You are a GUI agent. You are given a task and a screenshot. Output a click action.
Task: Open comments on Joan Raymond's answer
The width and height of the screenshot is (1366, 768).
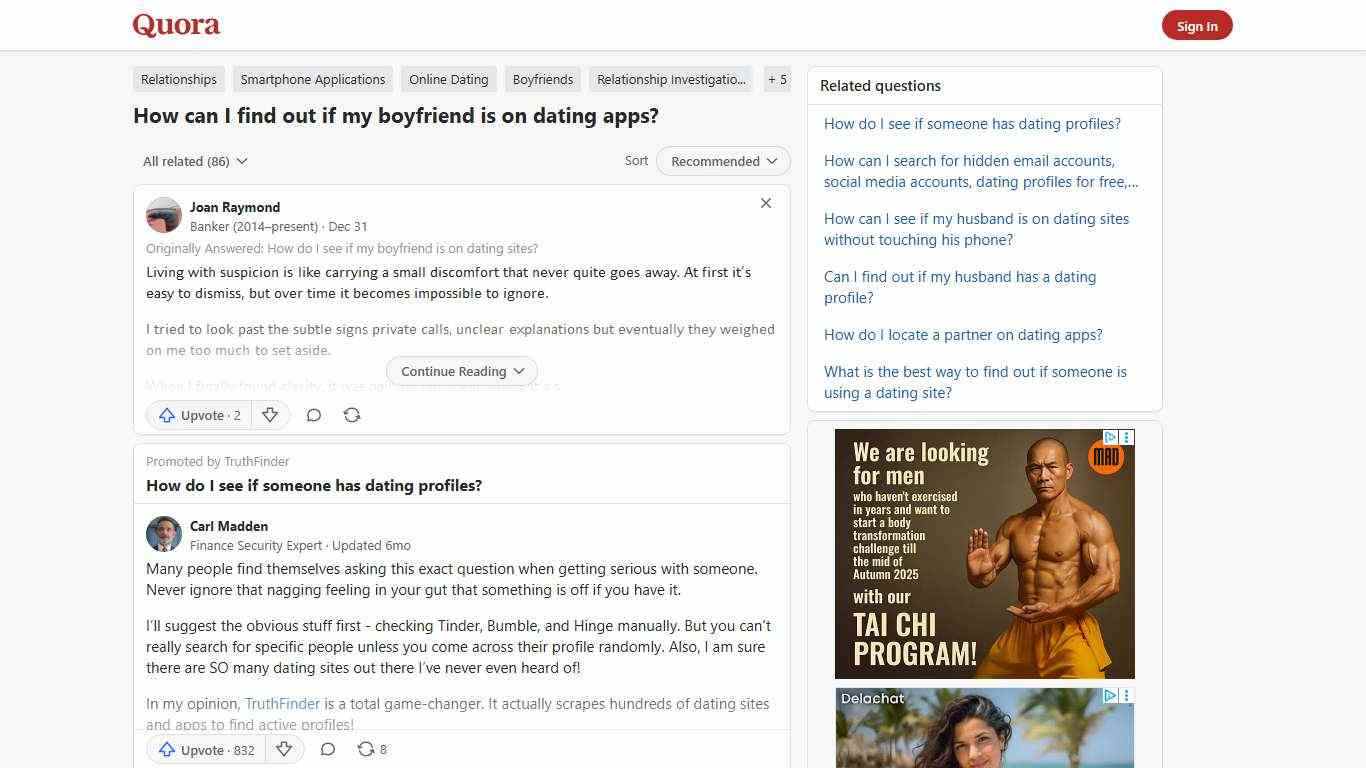pyautogui.click(x=313, y=415)
